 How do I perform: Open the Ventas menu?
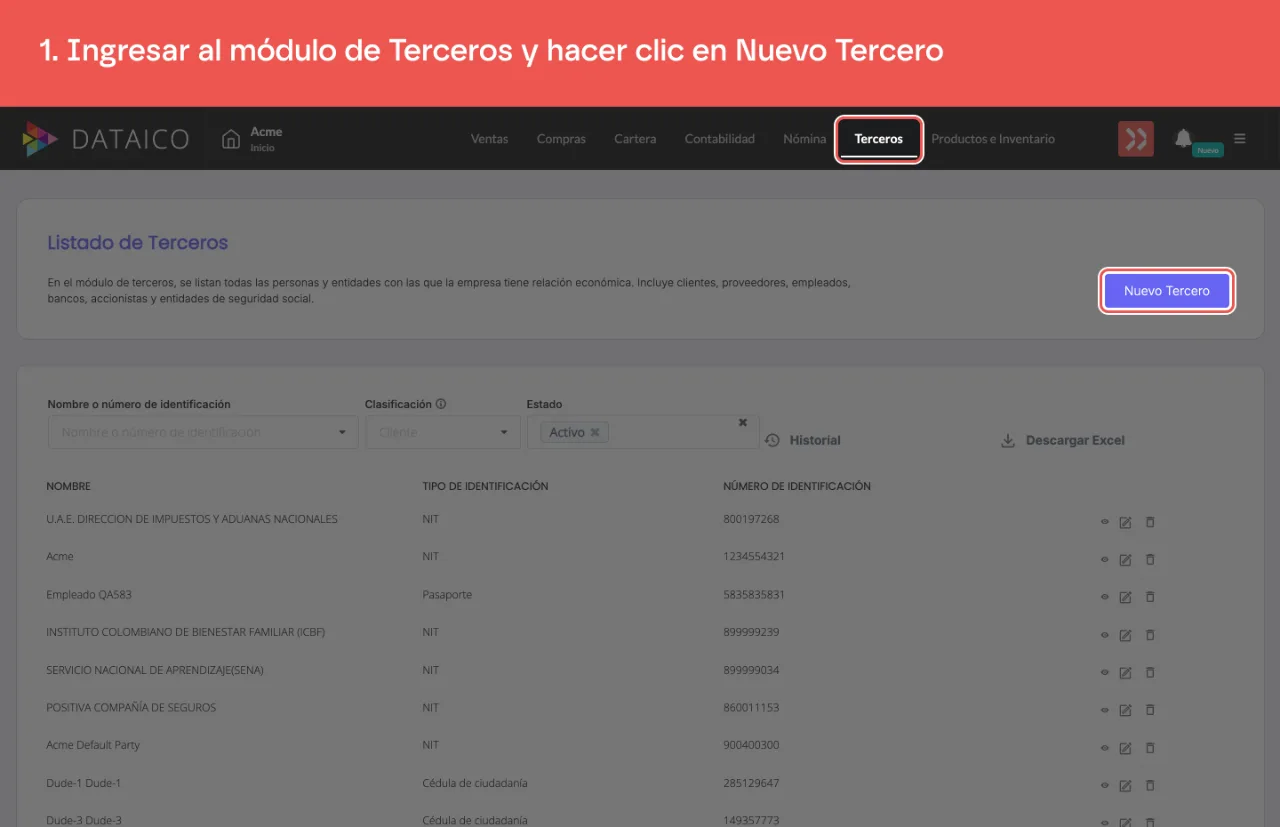(490, 139)
